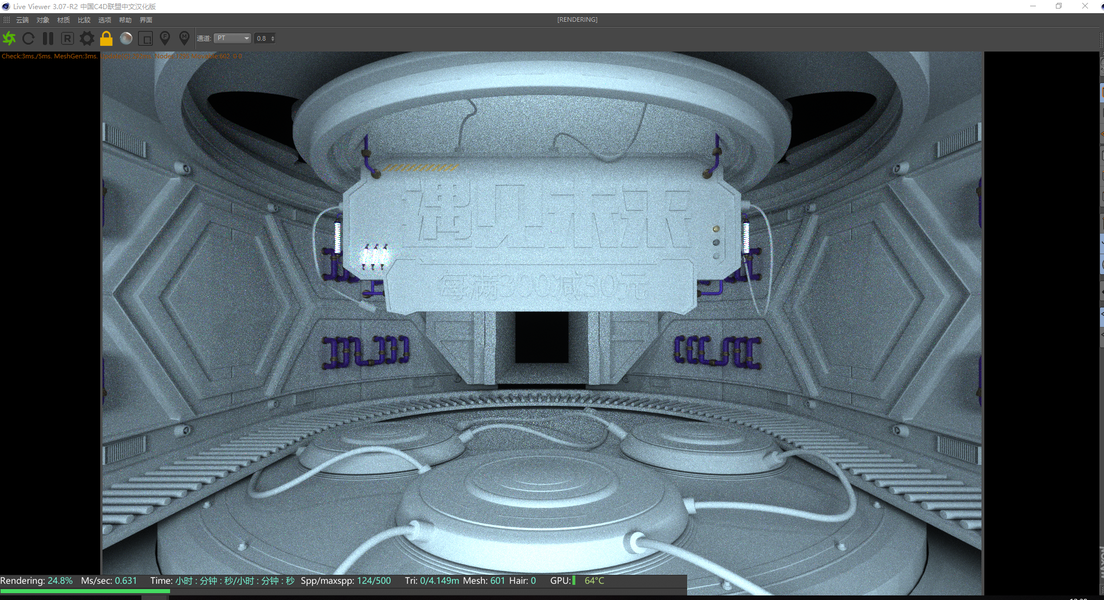
Task: Click the Rendering 24.8% status text
Action: [x=37, y=581]
